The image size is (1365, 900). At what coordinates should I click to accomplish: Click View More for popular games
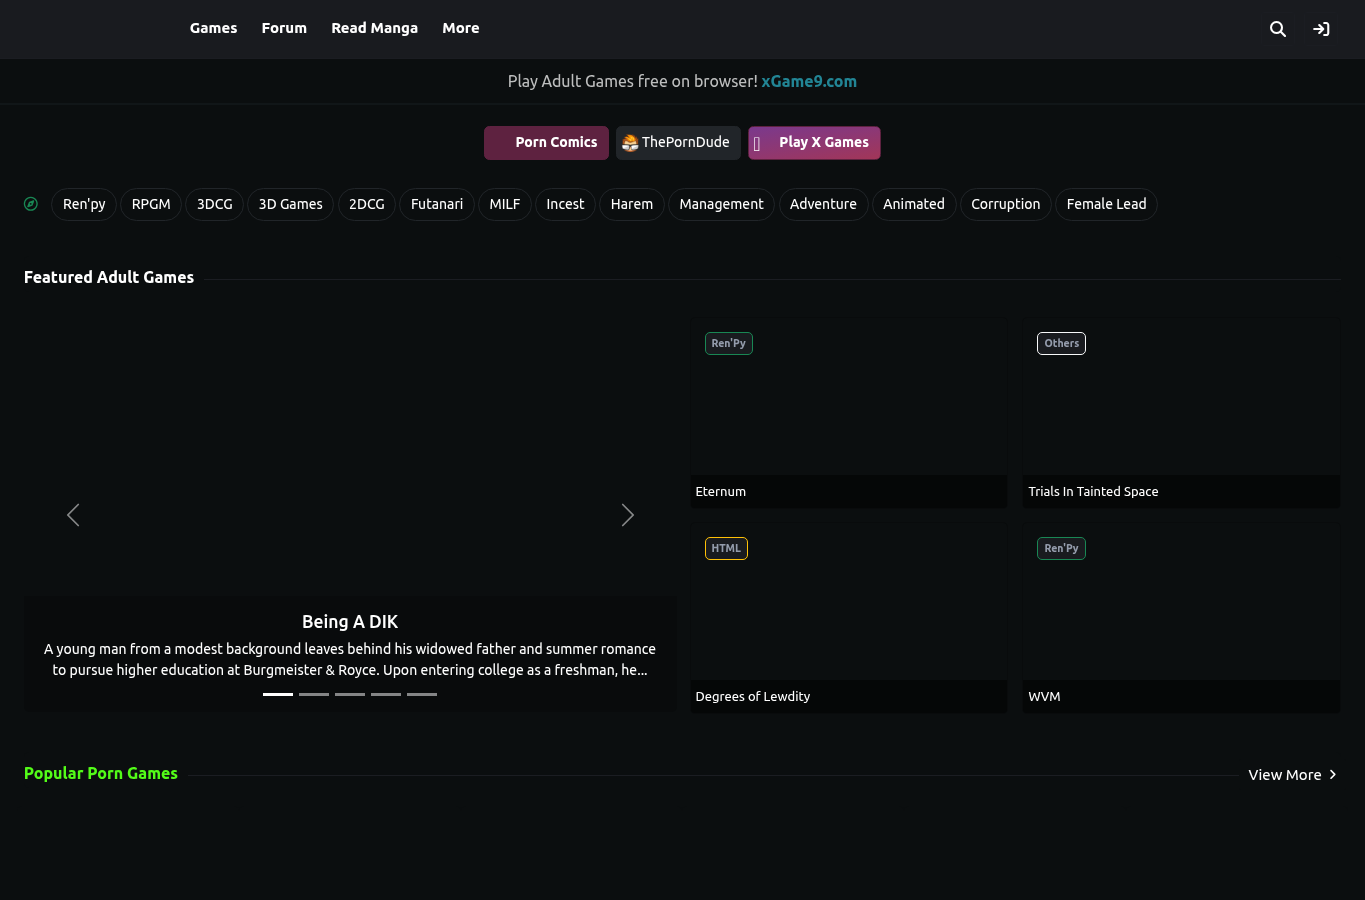pos(1292,775)
